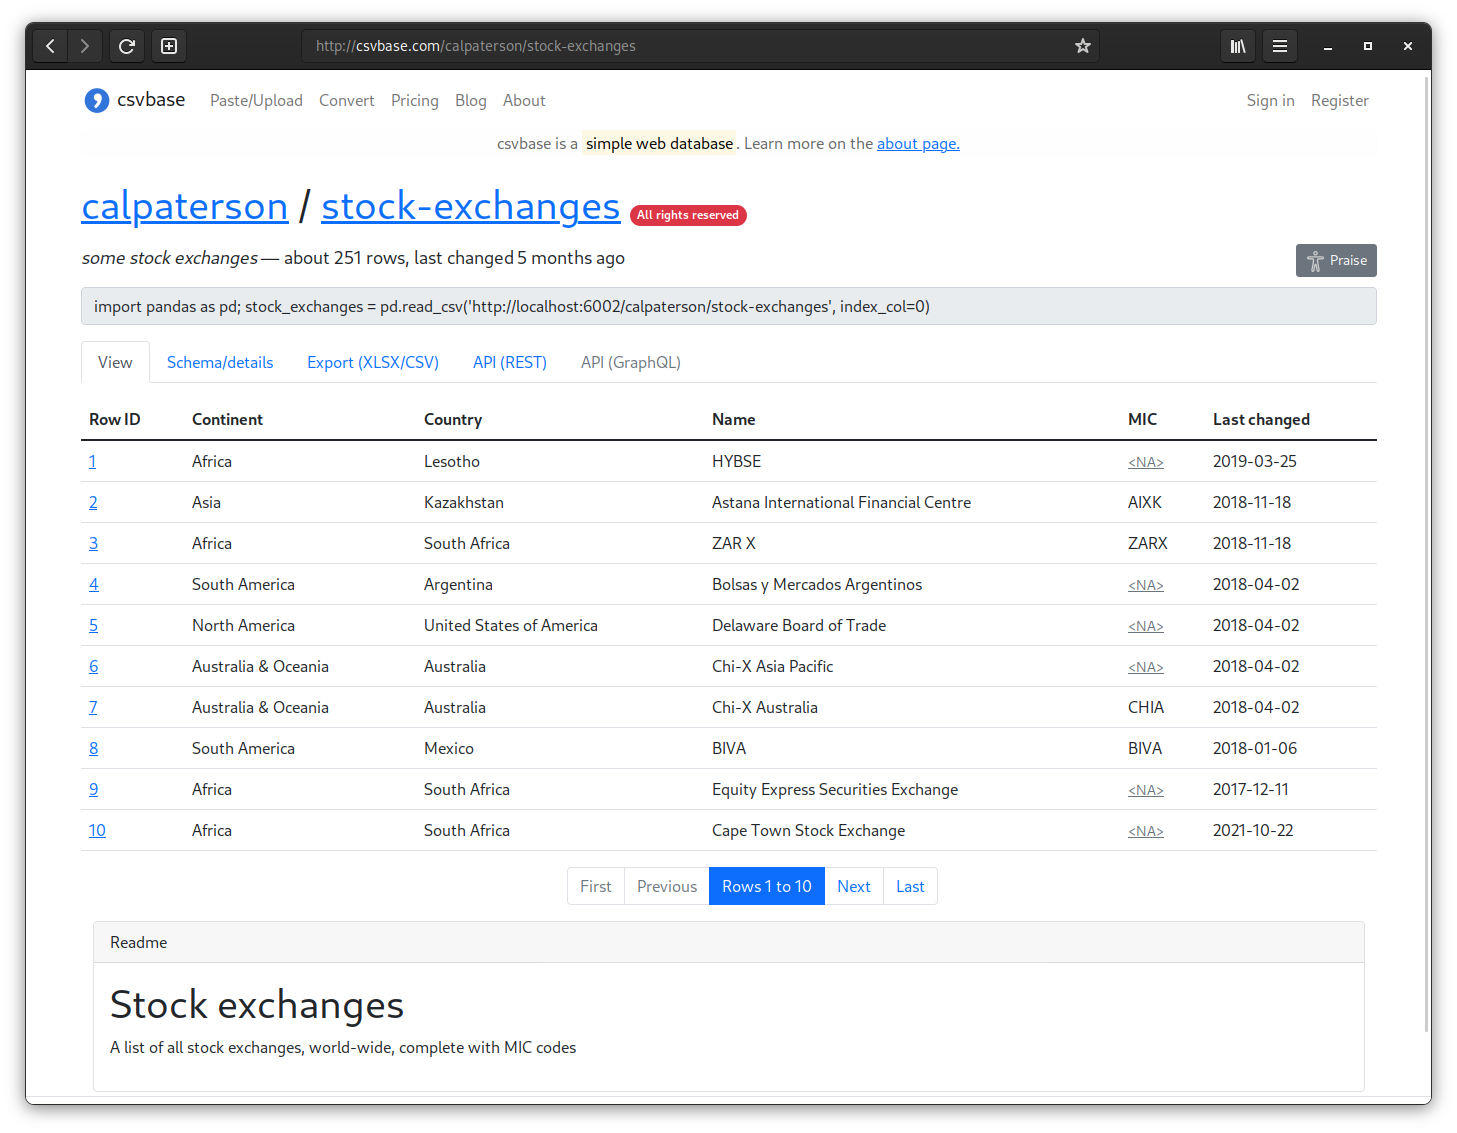Open the about page link
1457x1133 pixels.
[917, 144]
